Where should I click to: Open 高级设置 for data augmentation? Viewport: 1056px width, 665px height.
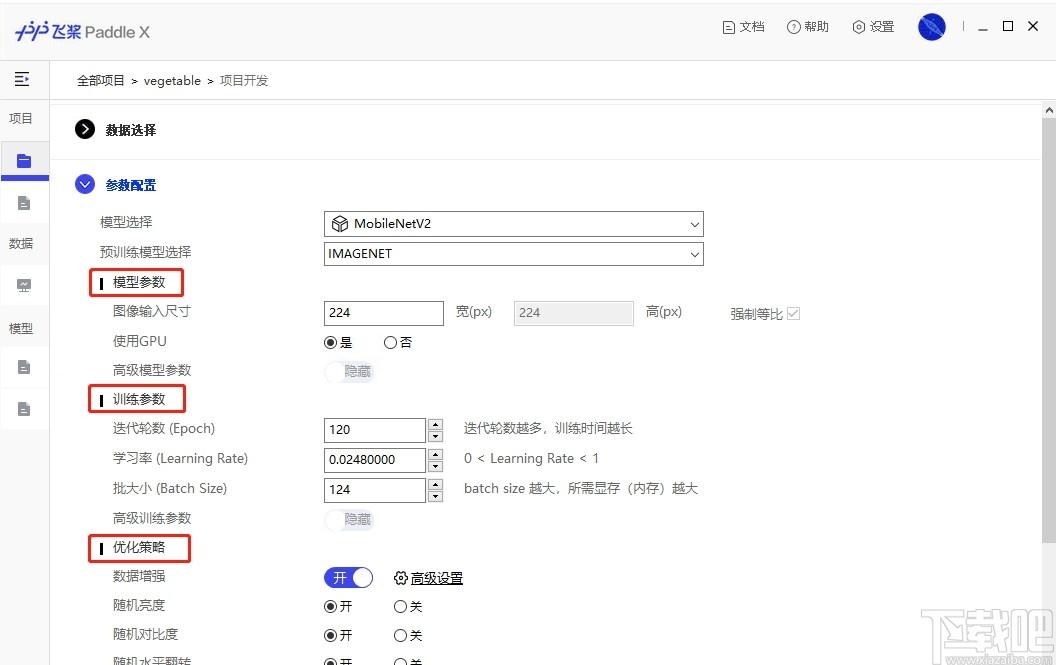click(x=428, y=578)
